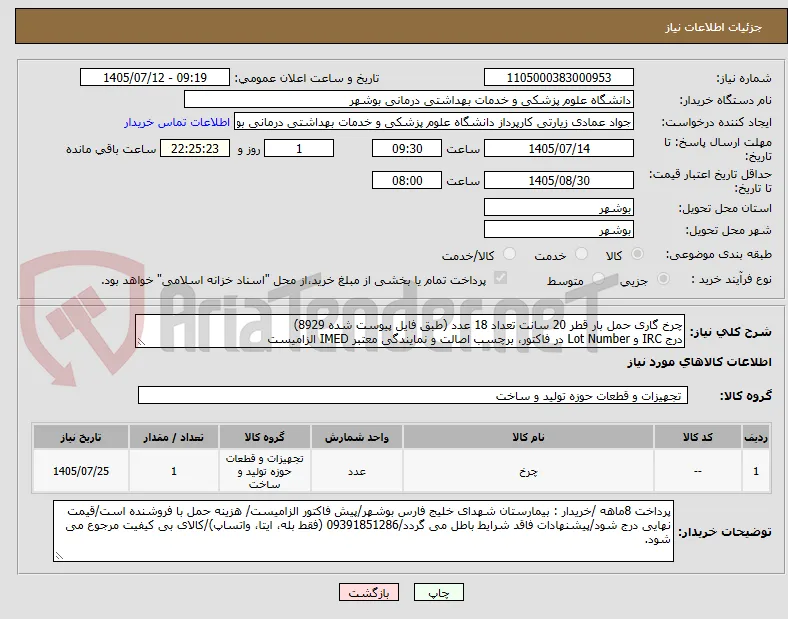
Task: Select the خدمت radio button
Action: click(x=581, y=254)
